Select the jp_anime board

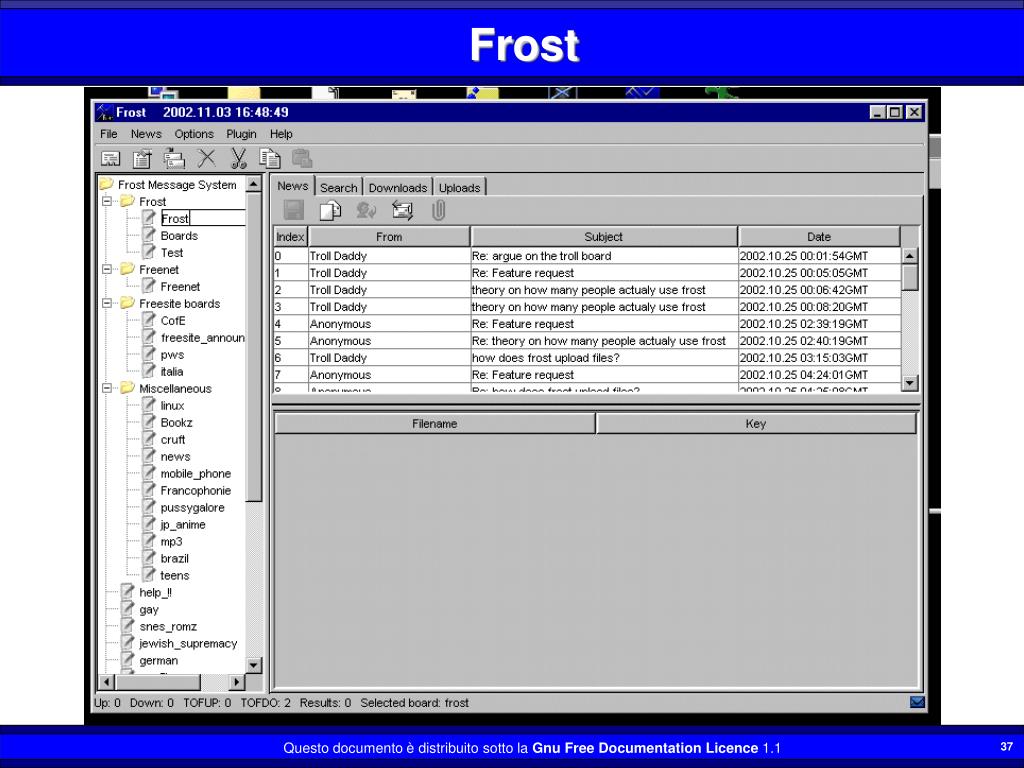[x=183, y=524]
